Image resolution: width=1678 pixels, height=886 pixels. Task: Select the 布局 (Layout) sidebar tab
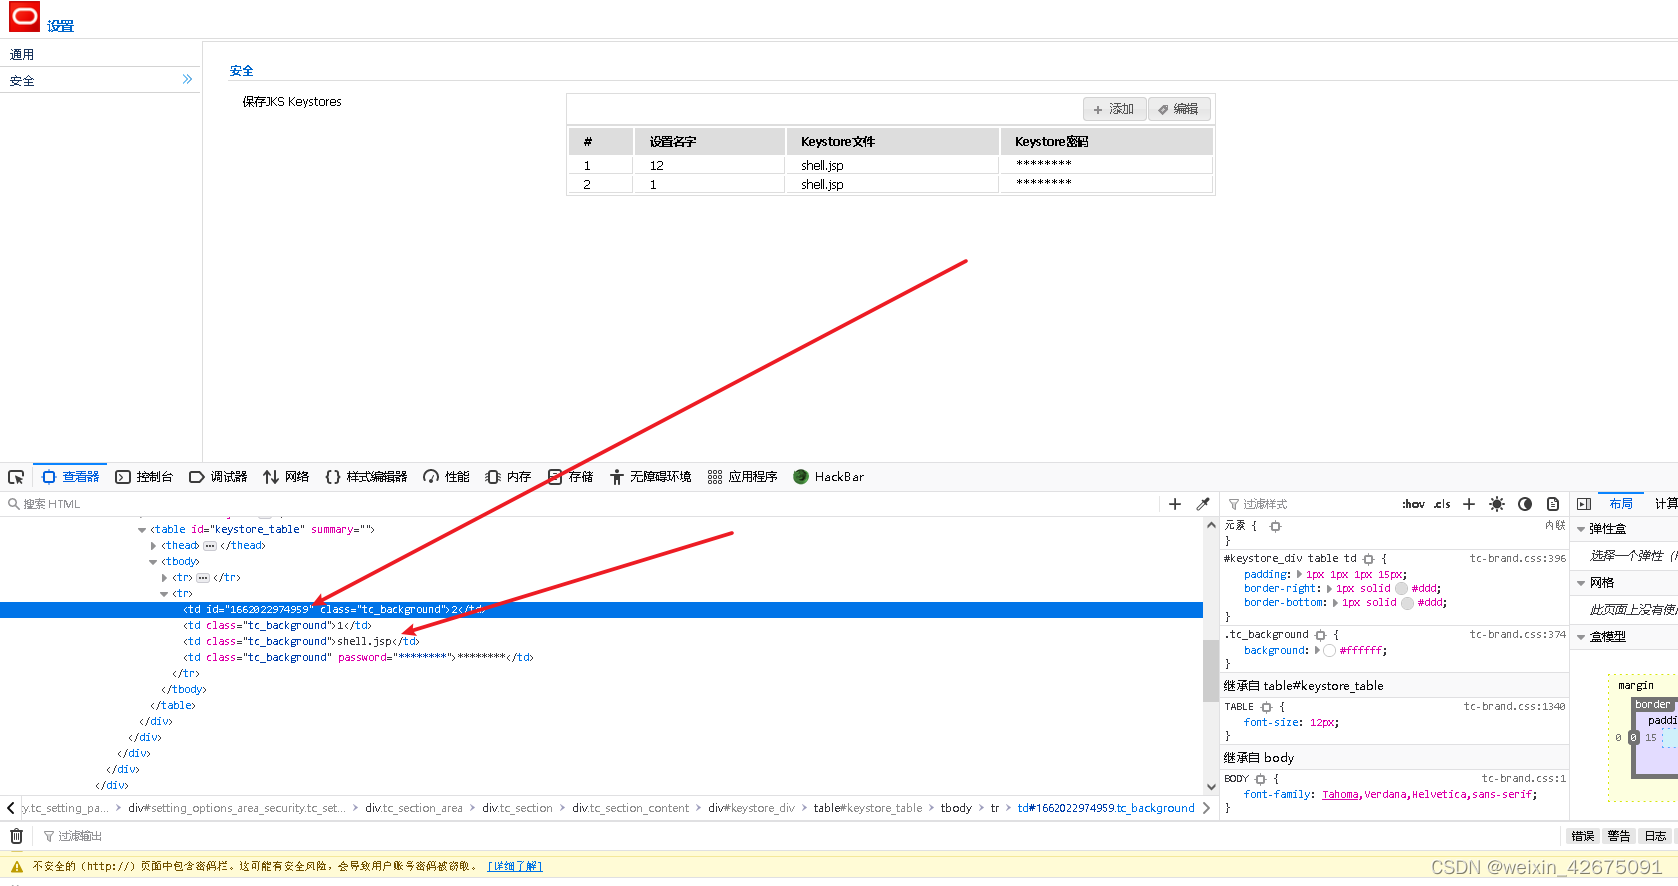pyautogui.click(x=1621, y=504)
